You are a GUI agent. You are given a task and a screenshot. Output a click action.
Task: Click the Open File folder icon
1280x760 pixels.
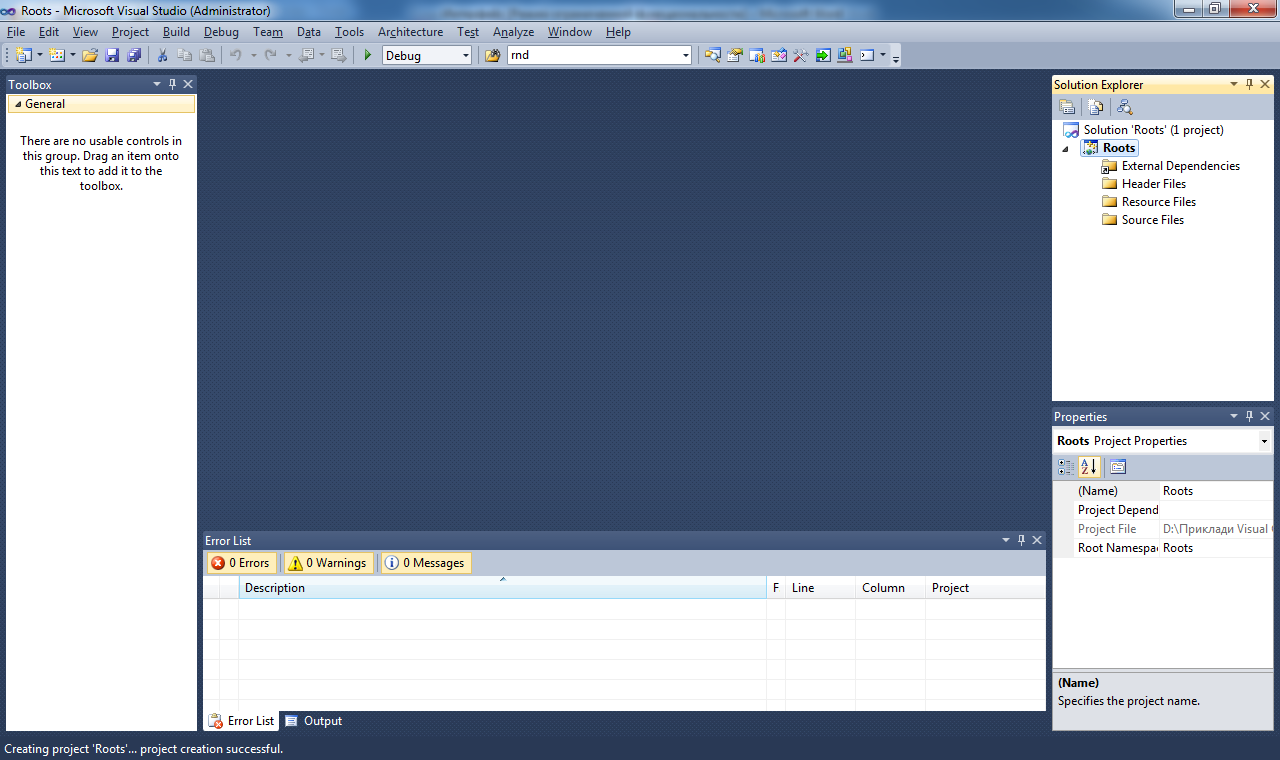[90, 55]
